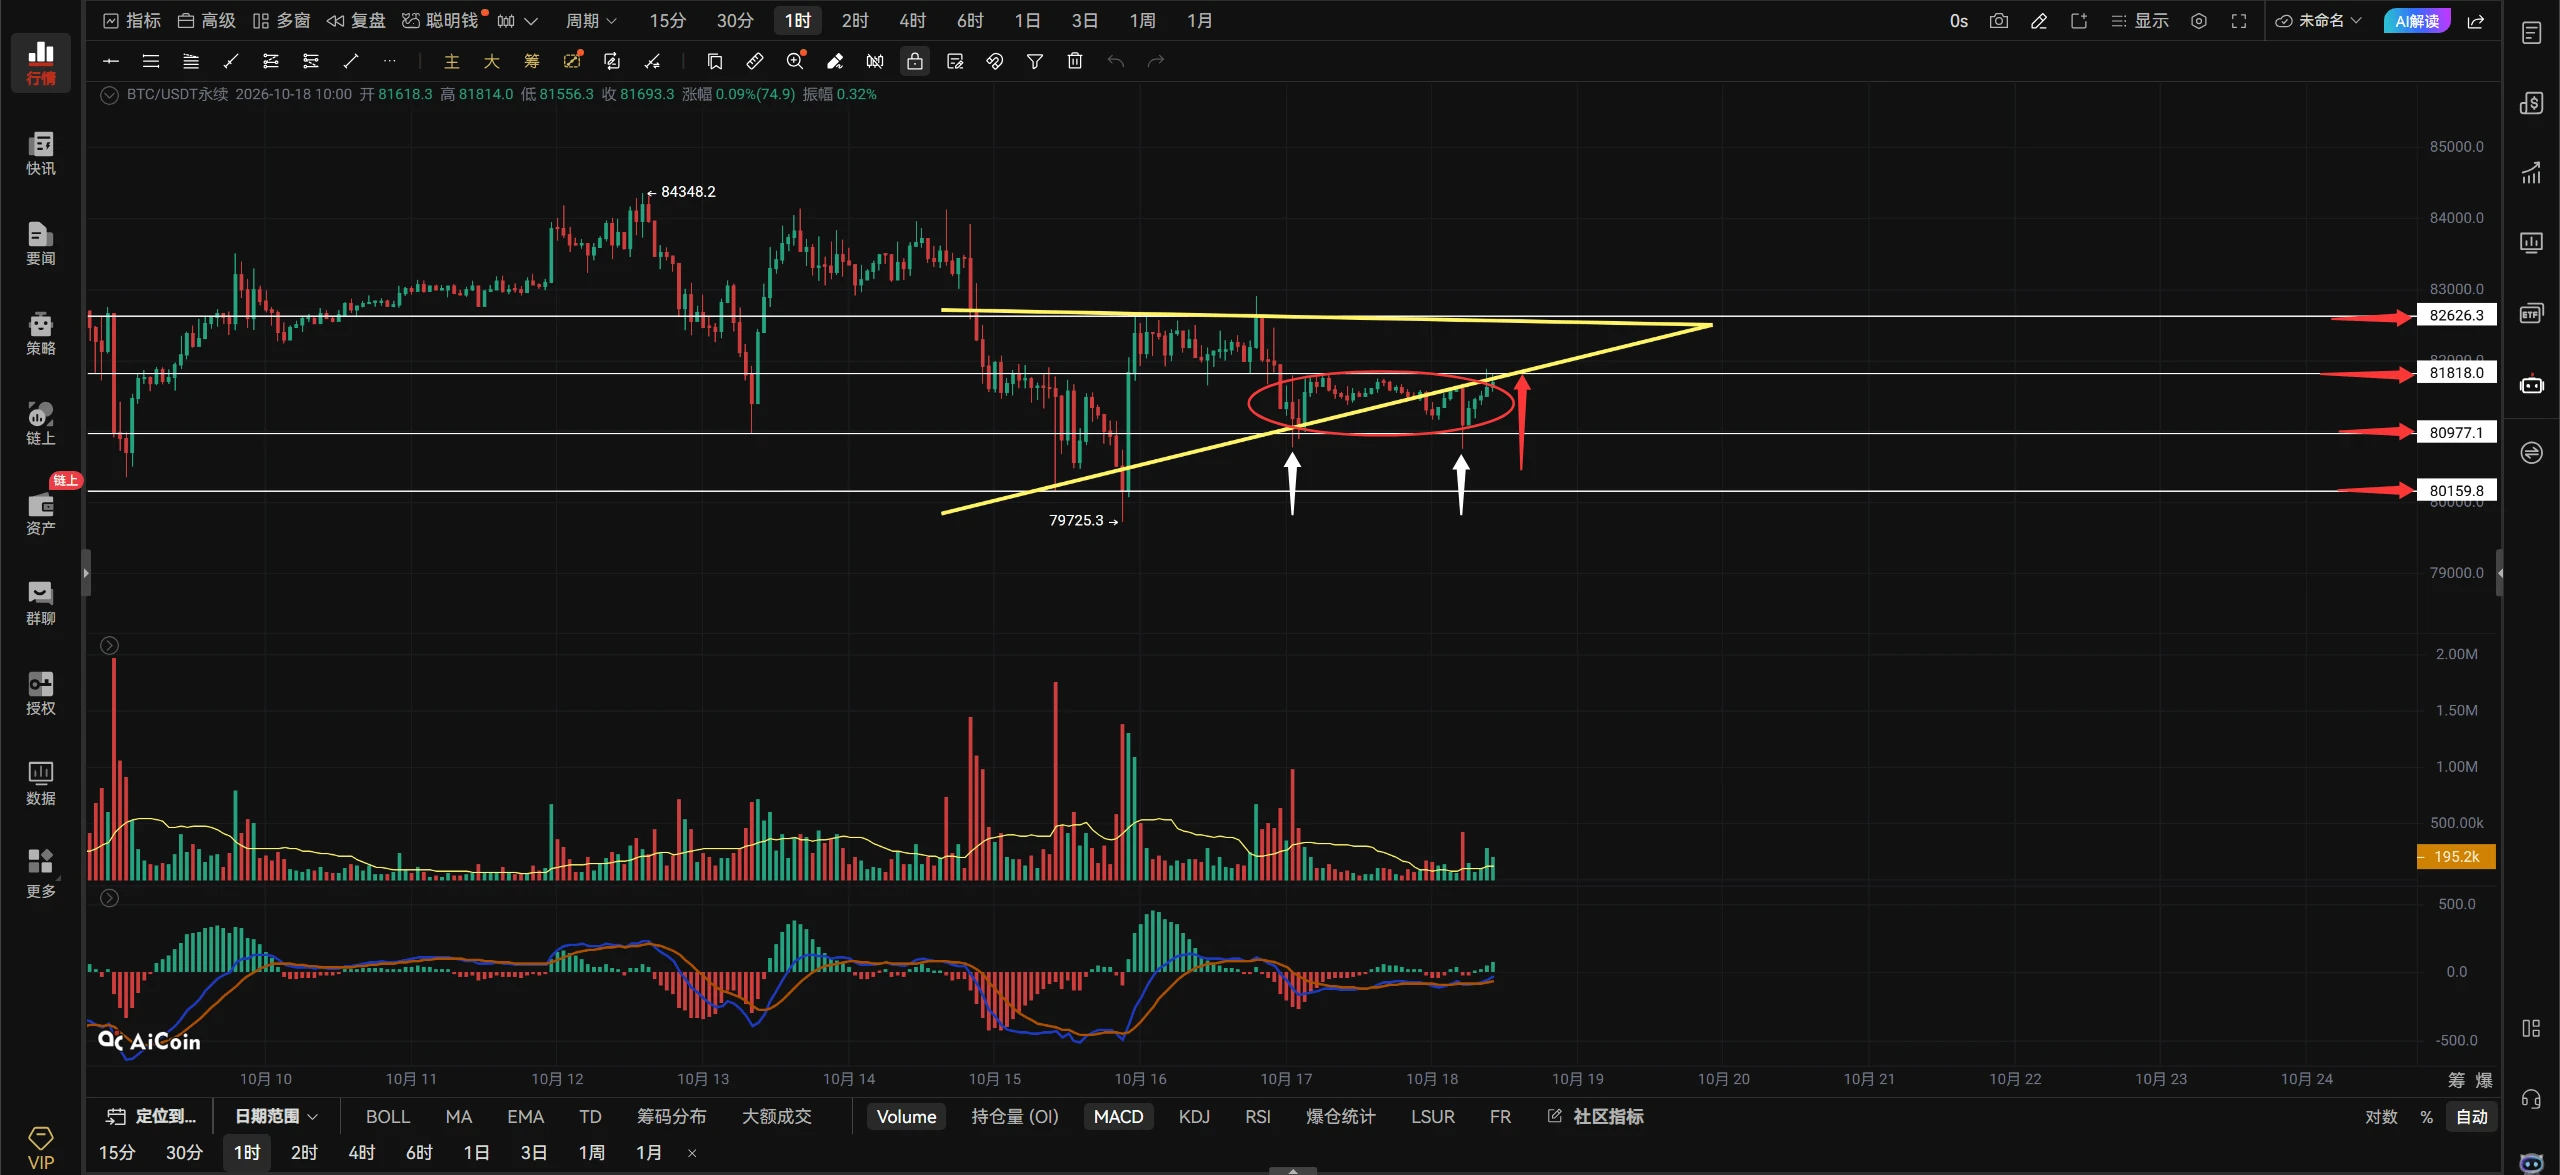The height and width of the screenshot is (1175, 2560).
Task: Click the 指标 indicators button
Action: [x=132, y=21]
